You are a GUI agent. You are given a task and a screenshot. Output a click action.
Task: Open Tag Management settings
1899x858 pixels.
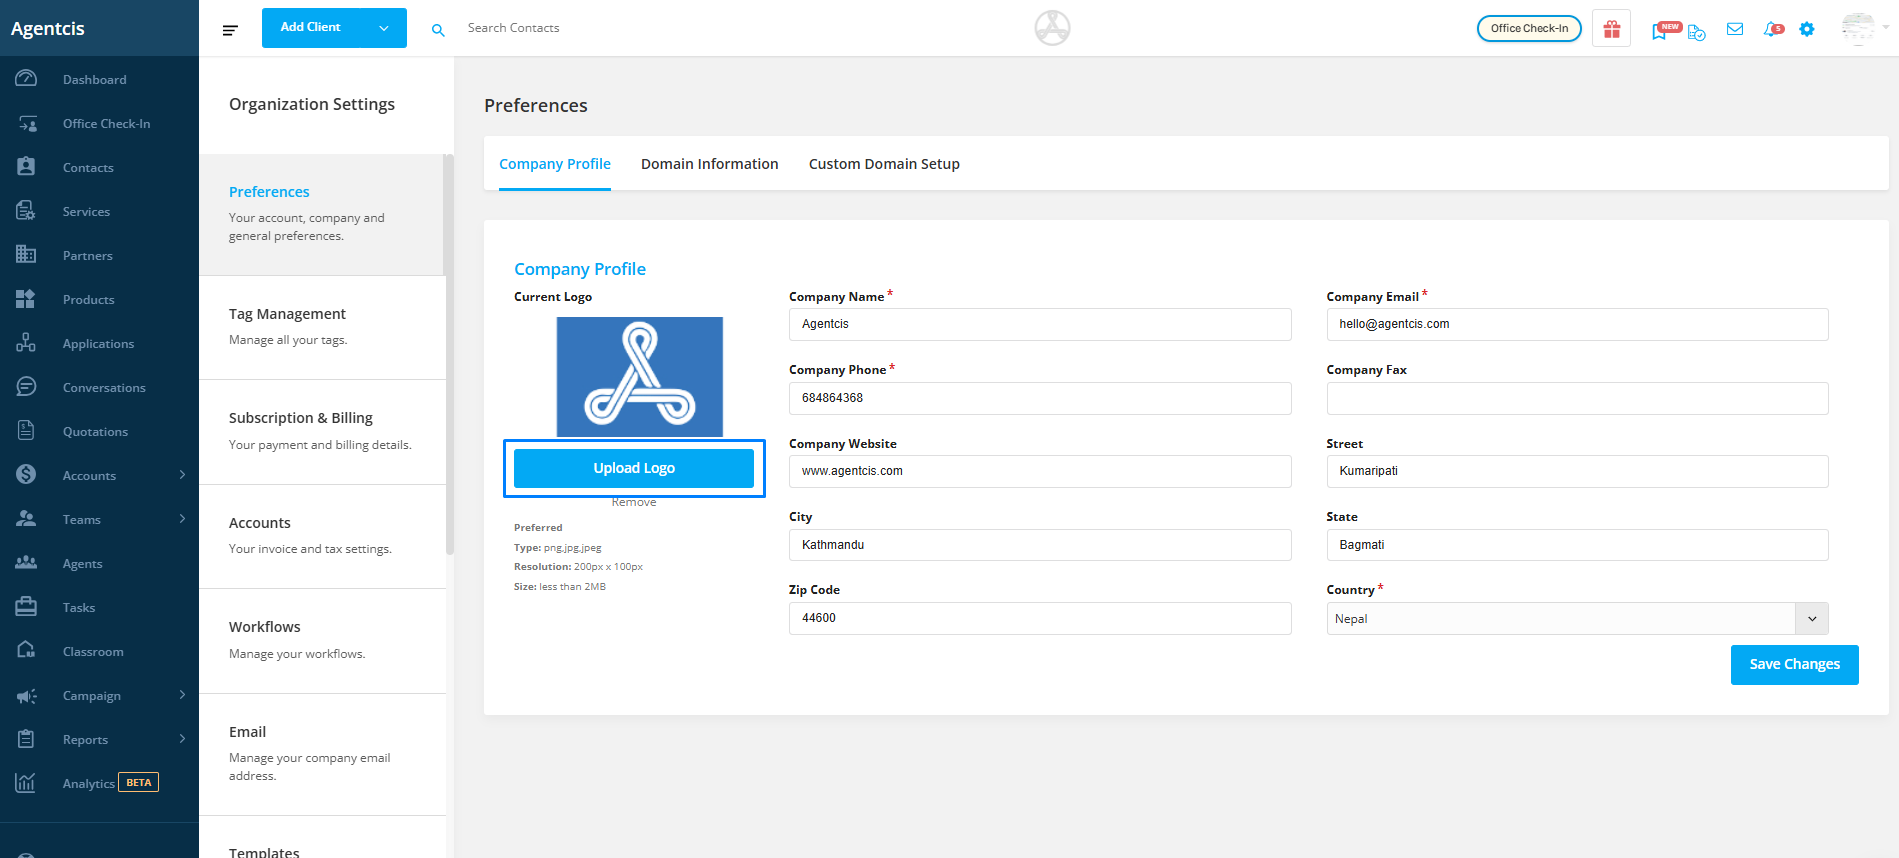(x=322, y=327)
